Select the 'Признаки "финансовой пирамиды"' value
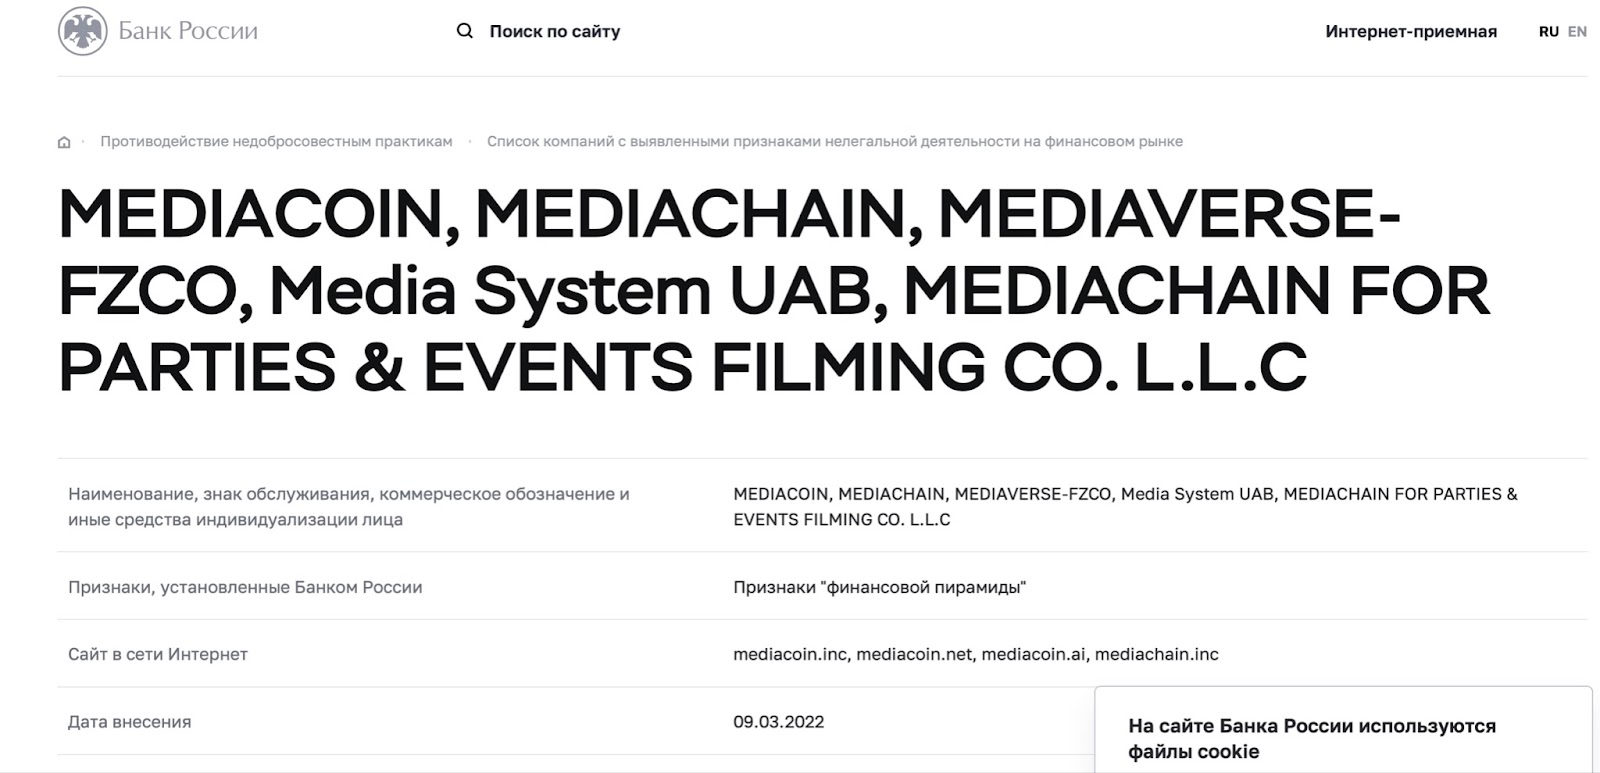The height and width of the screenshot is (773, 1600). [880, 587]
